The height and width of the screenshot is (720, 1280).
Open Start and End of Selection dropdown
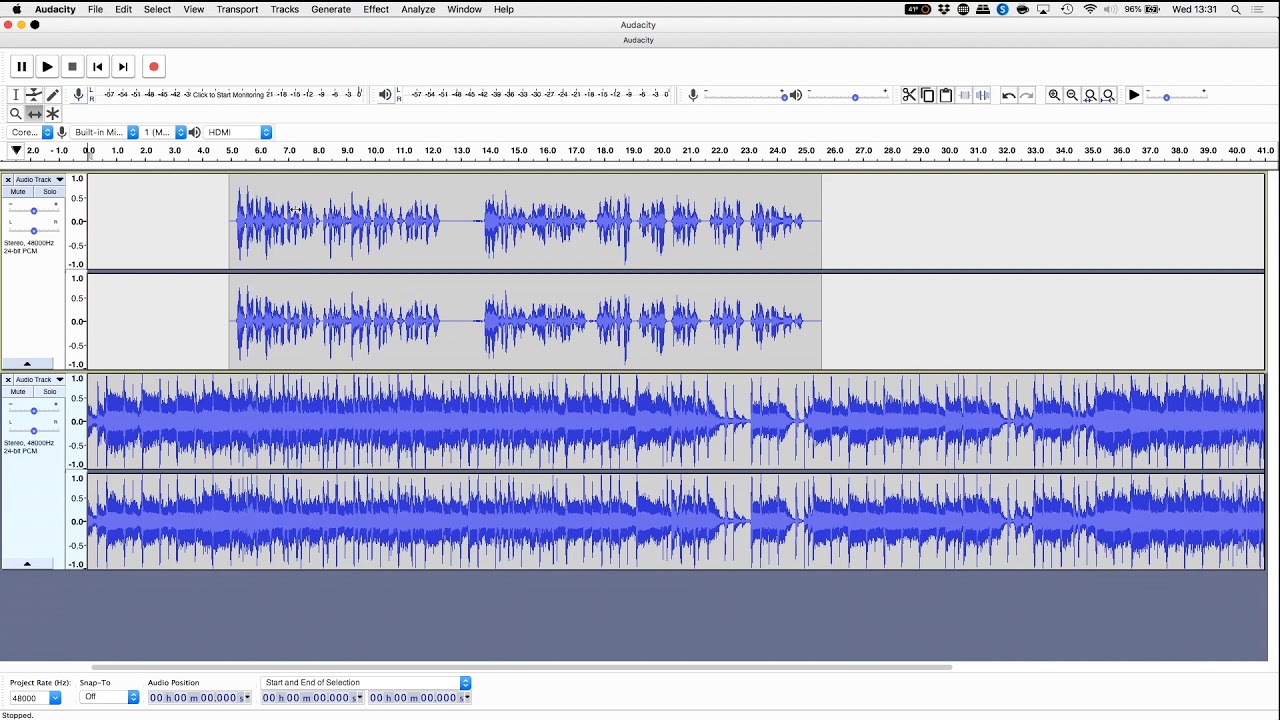click(365, 682)
